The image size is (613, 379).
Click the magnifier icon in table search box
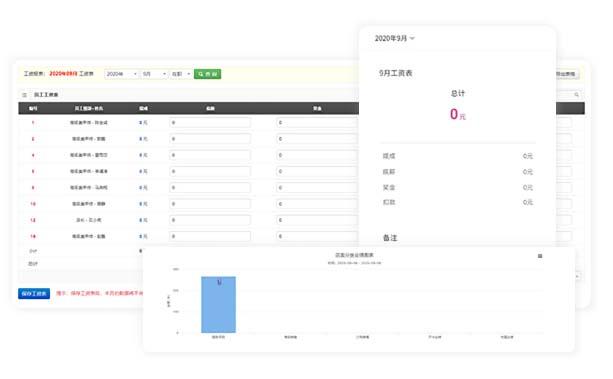576,95
